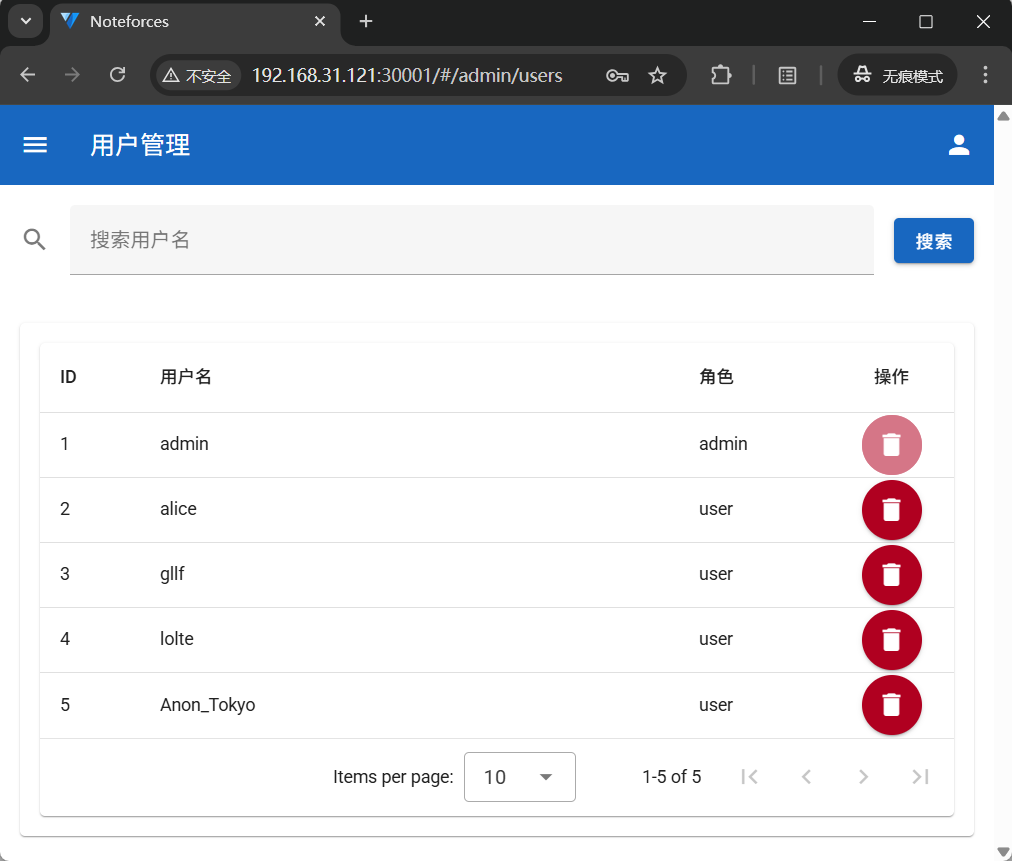Delete user admin with trash button
The width and height of the screenshot is (1012, 861).
point(891,445)
